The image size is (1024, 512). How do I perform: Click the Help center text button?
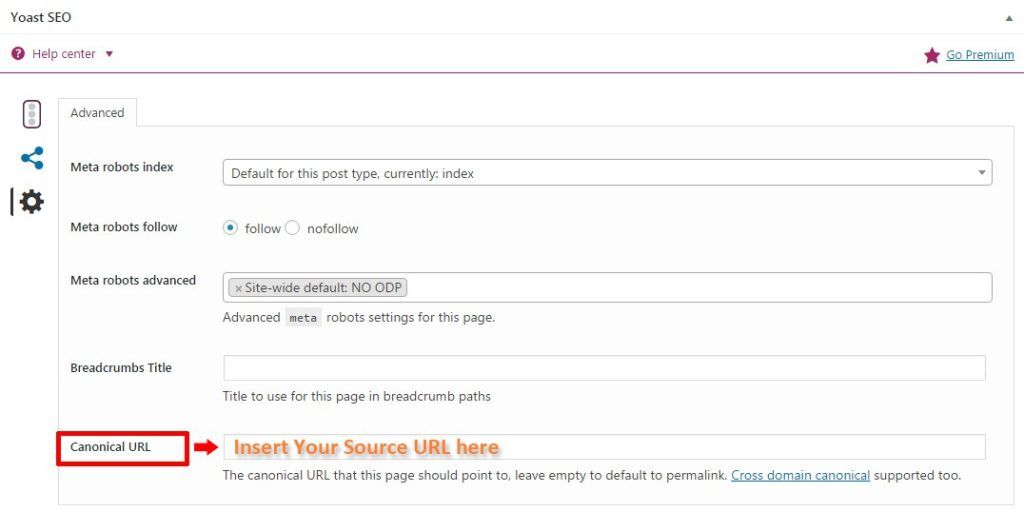[x=64, y=54]
